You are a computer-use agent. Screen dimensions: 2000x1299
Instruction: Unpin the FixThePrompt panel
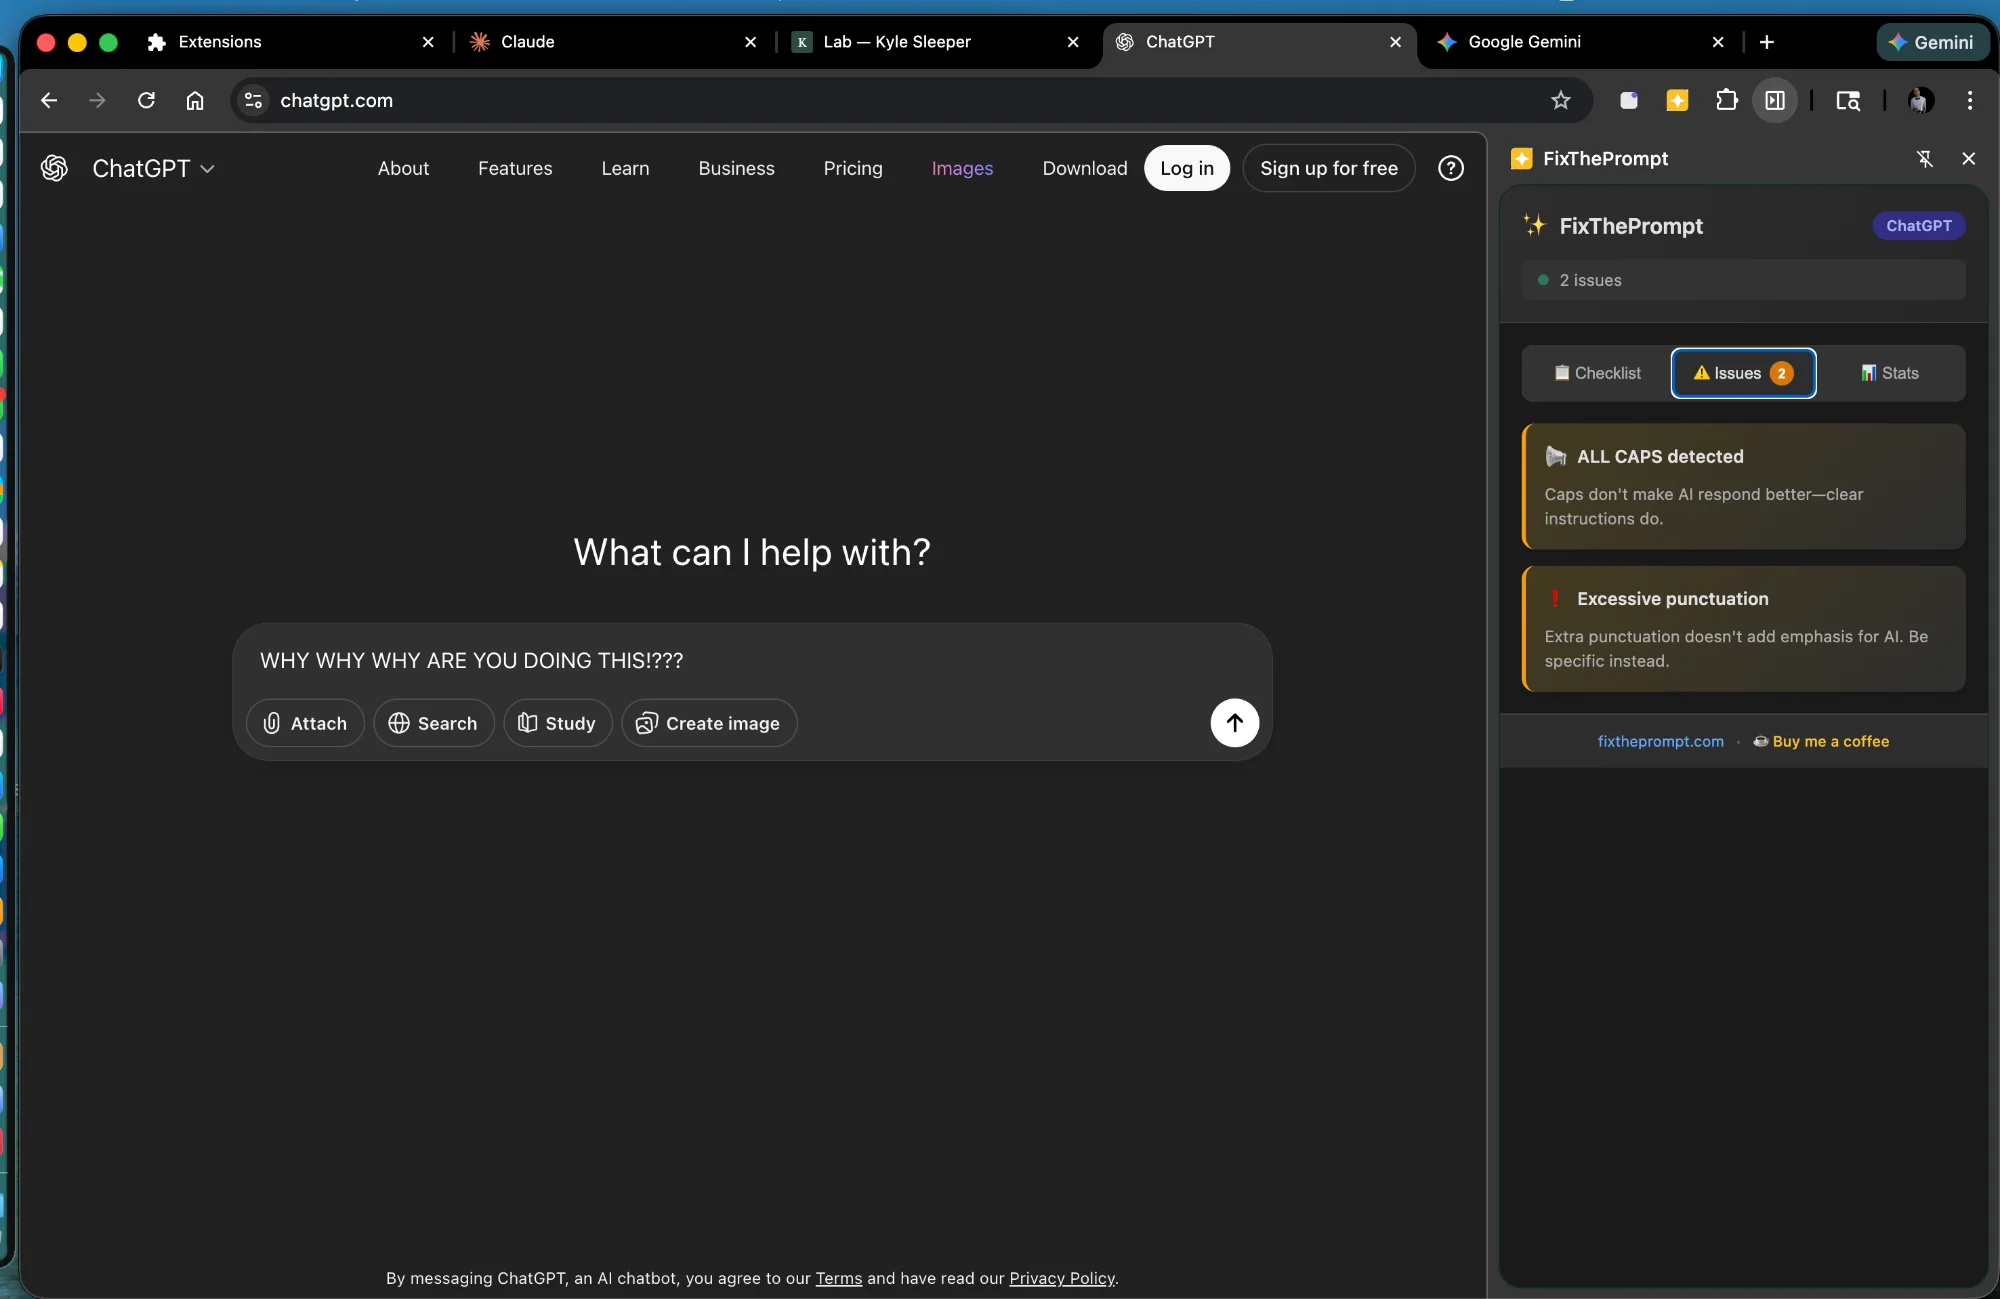(1924, 158)
